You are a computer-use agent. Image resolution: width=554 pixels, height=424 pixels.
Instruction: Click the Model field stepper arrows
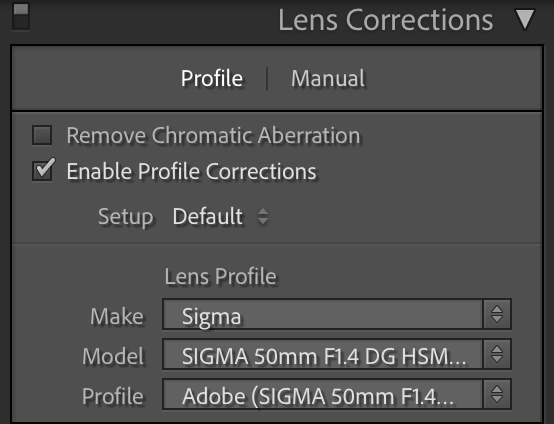click(x=497, y=354)
